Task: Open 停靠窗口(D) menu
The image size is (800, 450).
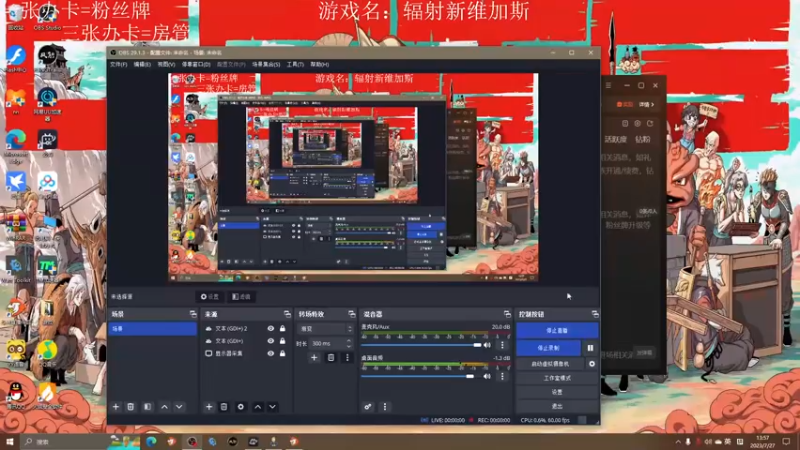Action: [x=196, y=64]
